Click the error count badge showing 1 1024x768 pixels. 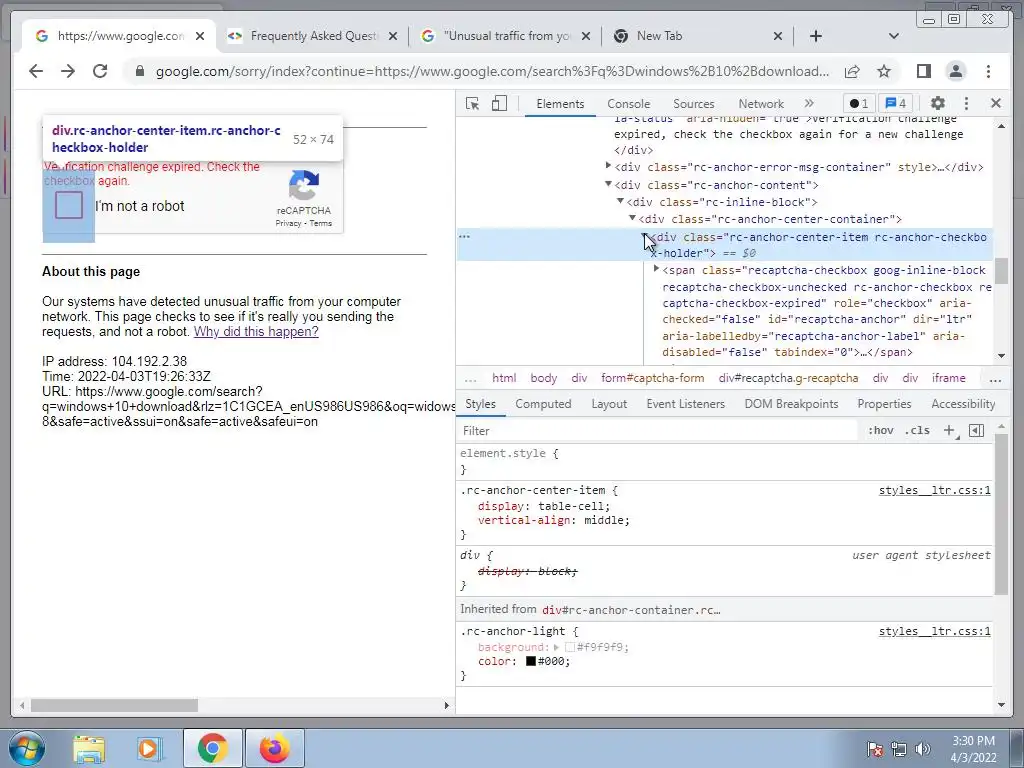(x=859, y=103)
